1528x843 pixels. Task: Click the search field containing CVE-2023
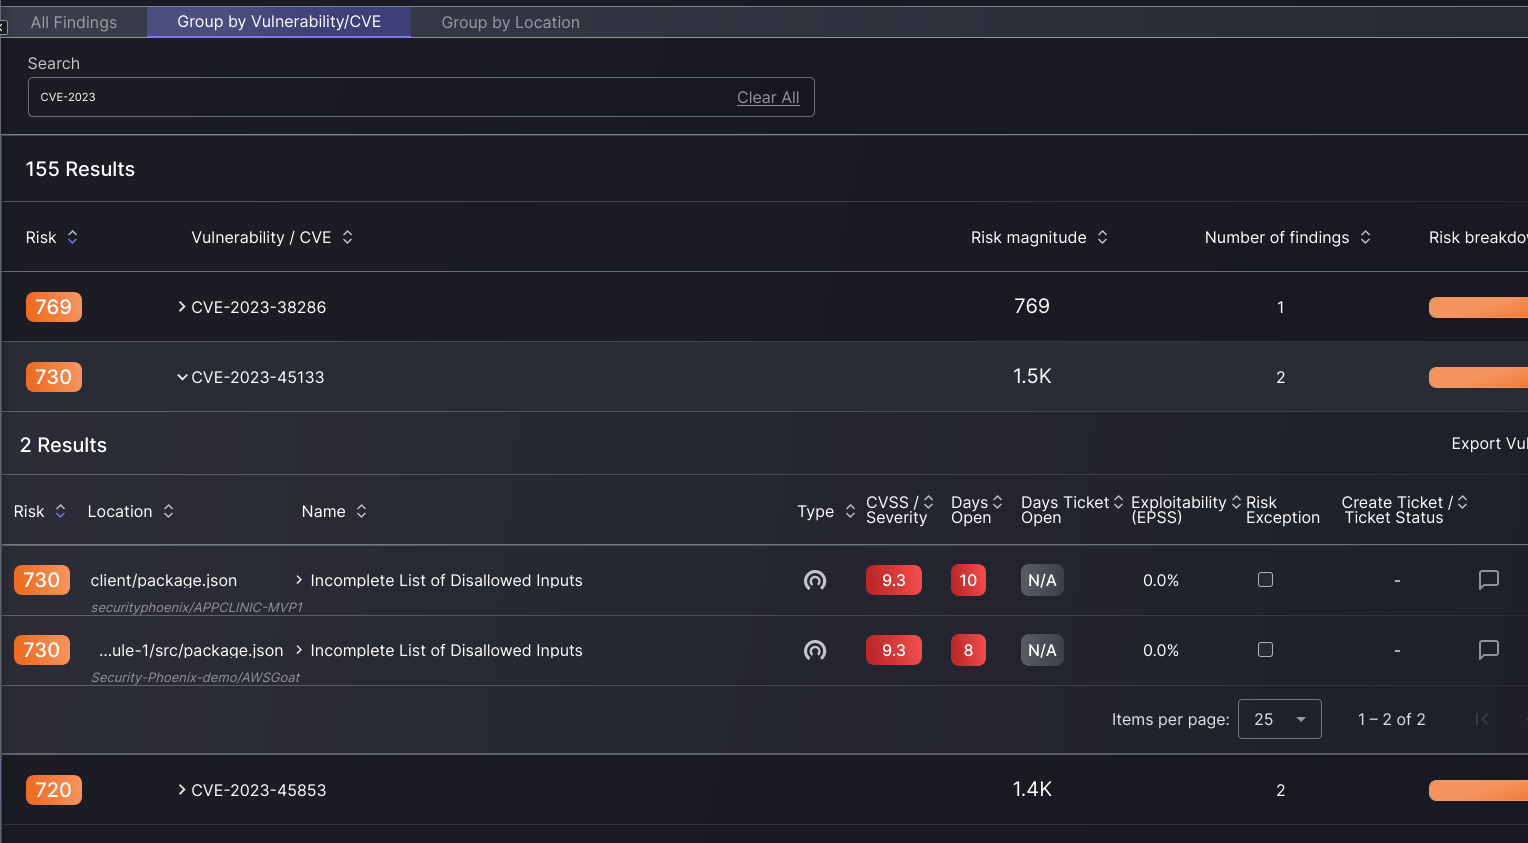(380, 97)
